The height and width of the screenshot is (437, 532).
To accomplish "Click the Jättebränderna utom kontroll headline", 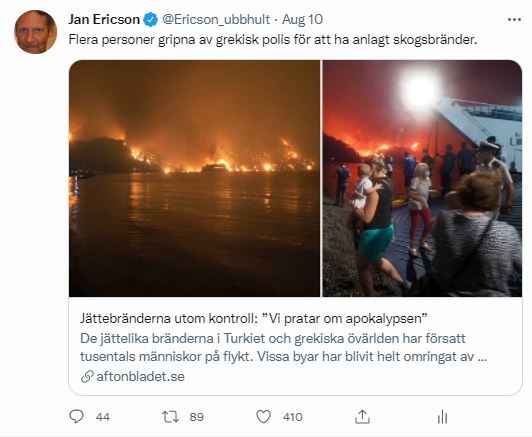I will coord(253,318).
